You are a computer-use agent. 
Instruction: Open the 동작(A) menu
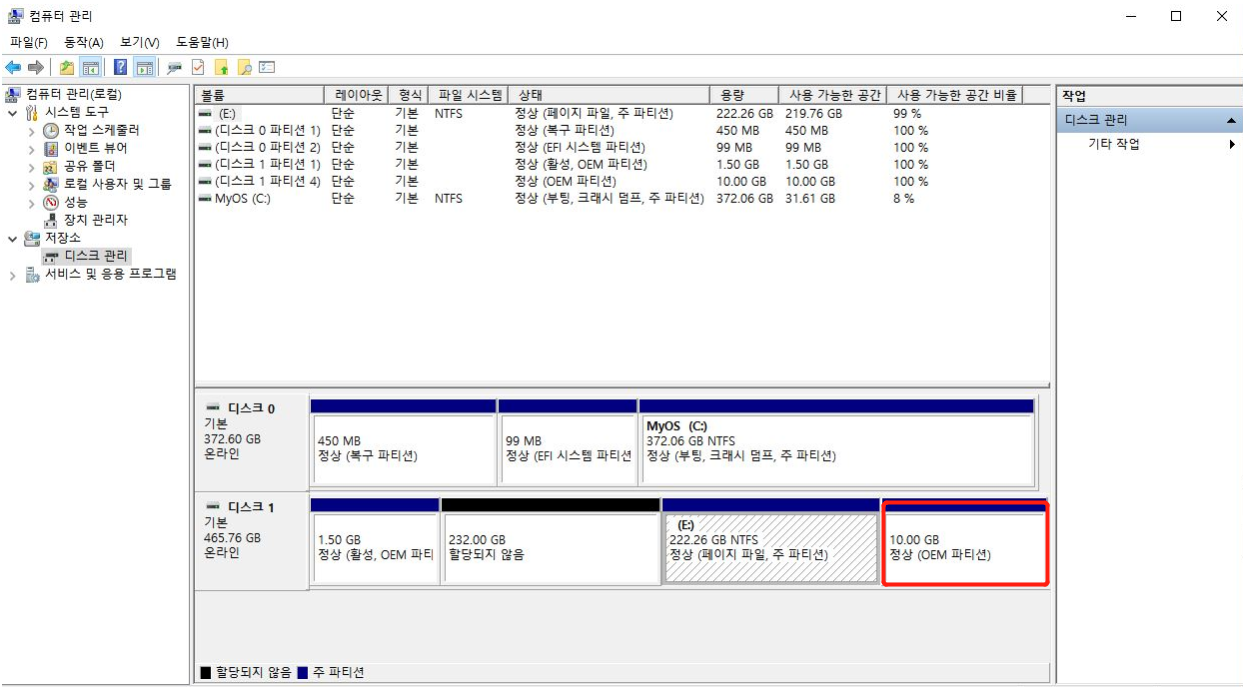pyautogui.click(x=83, y=42)
